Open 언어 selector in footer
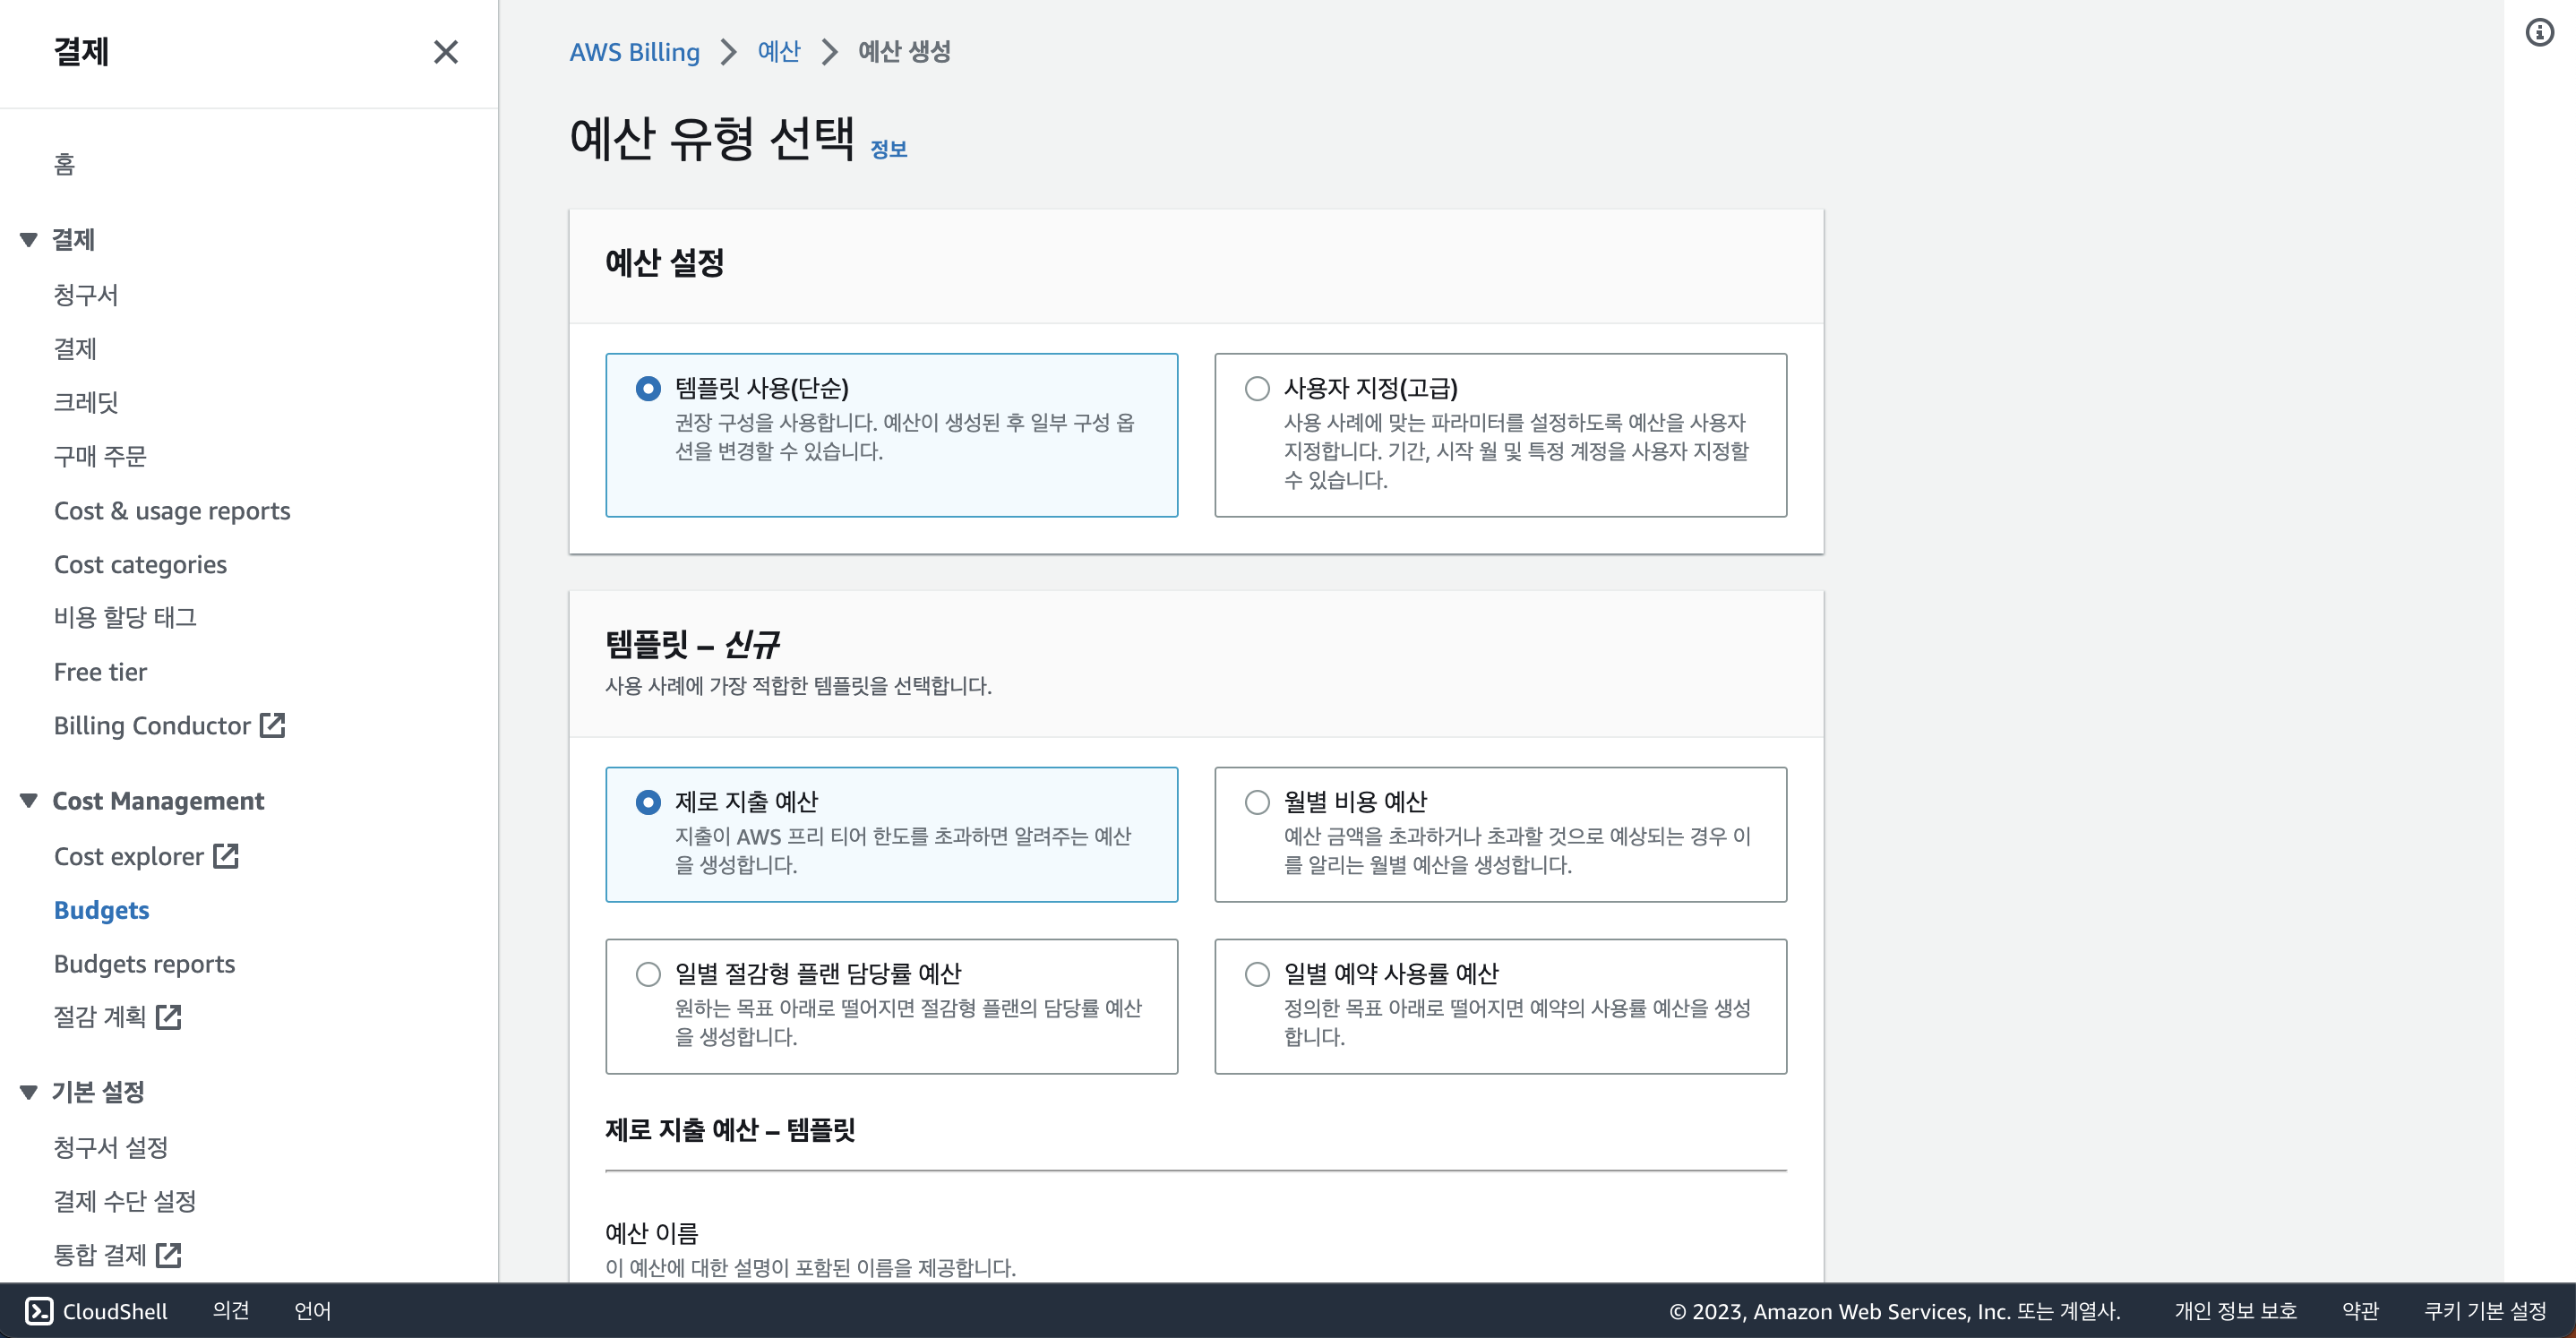 coord(312,1311)
